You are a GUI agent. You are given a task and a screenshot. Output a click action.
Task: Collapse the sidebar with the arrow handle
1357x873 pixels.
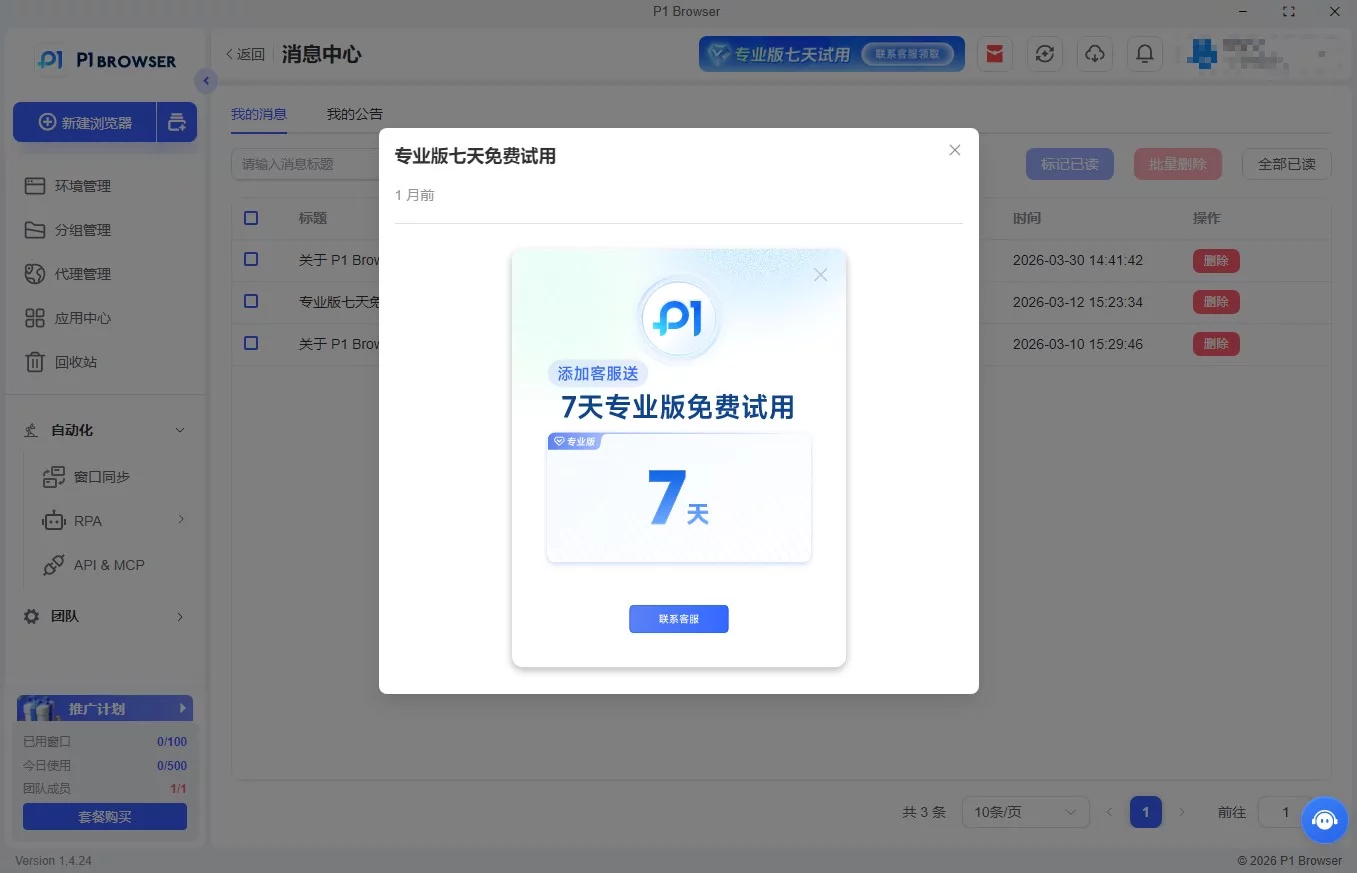point(206,81)
